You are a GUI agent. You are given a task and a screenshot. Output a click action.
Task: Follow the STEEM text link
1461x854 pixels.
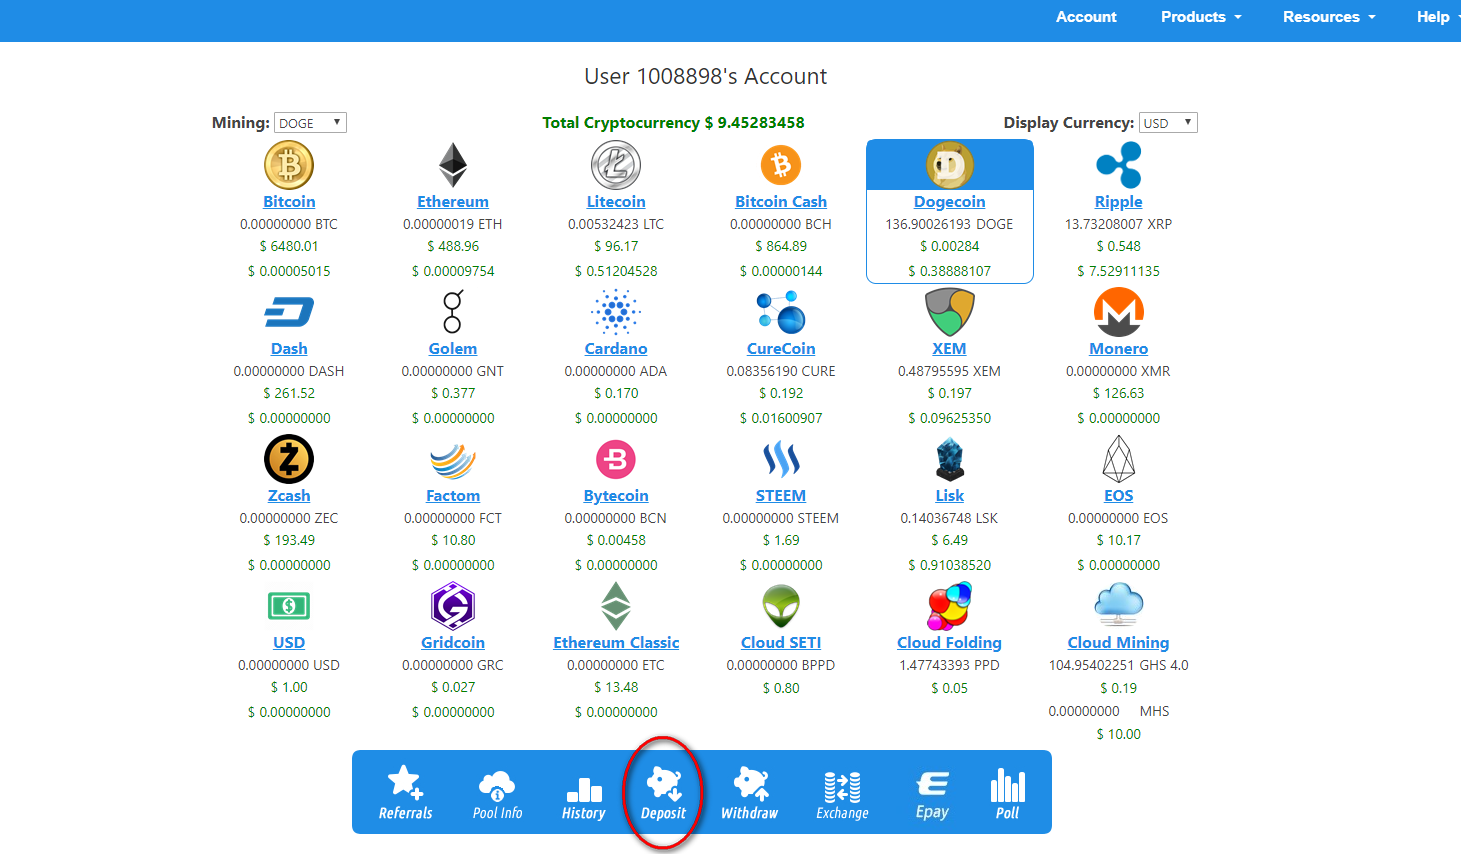click(781, 496)
